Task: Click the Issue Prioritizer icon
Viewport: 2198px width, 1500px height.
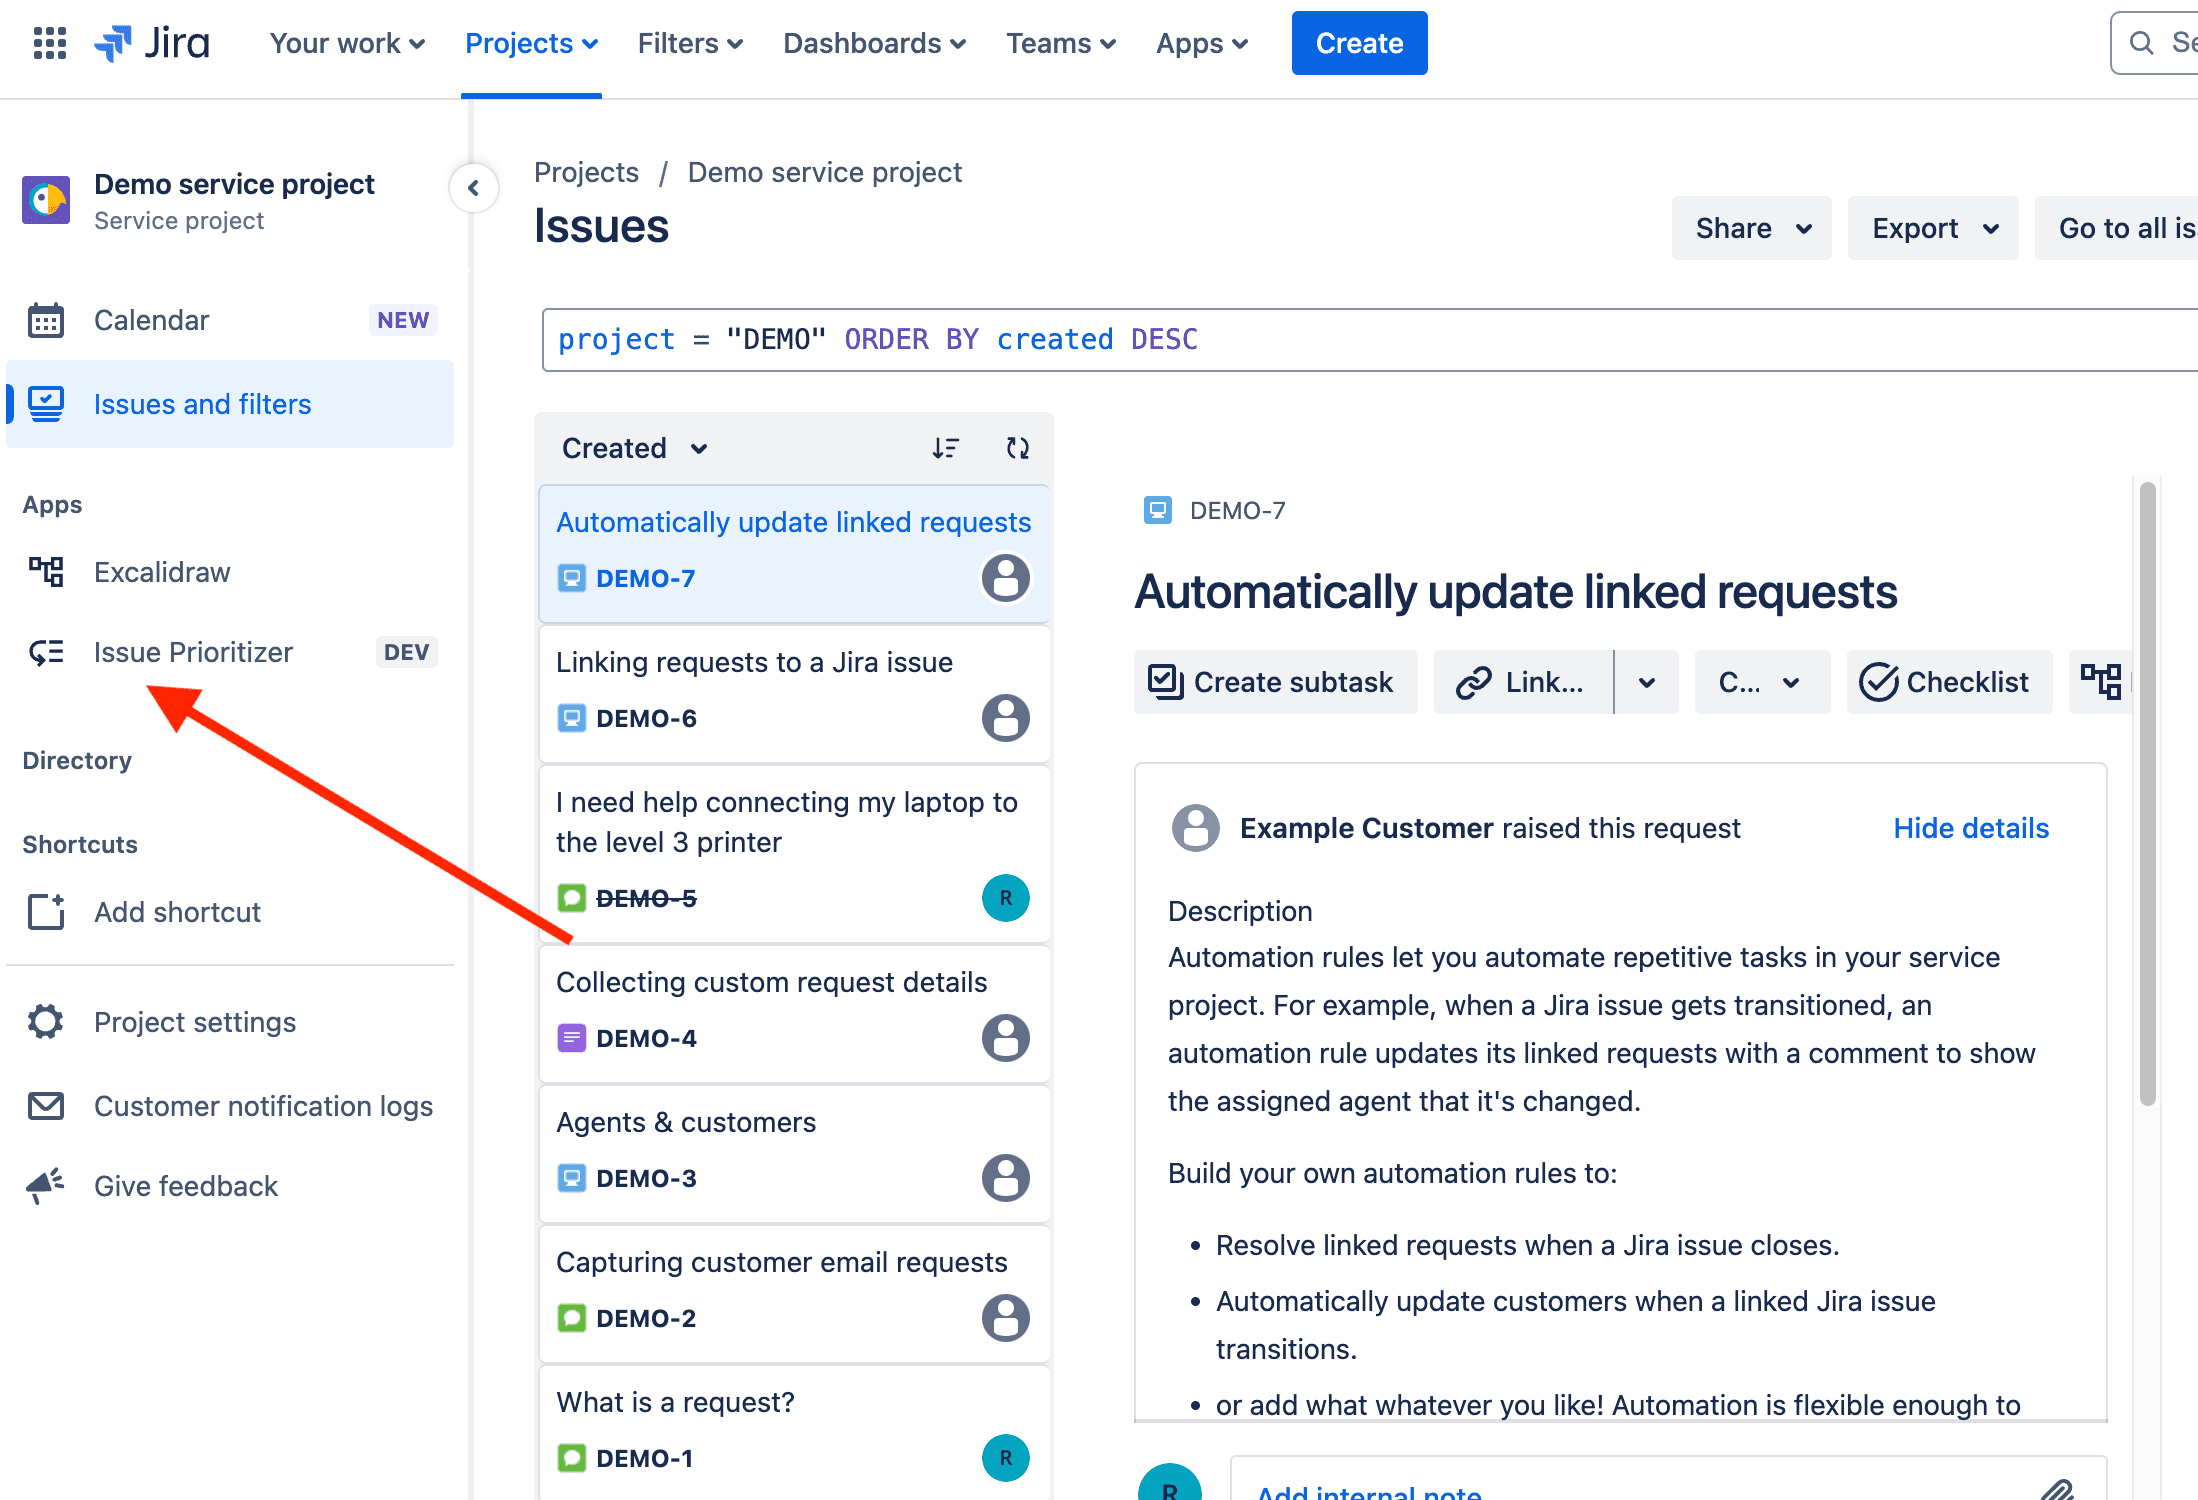Action: [x=46, y=652]
